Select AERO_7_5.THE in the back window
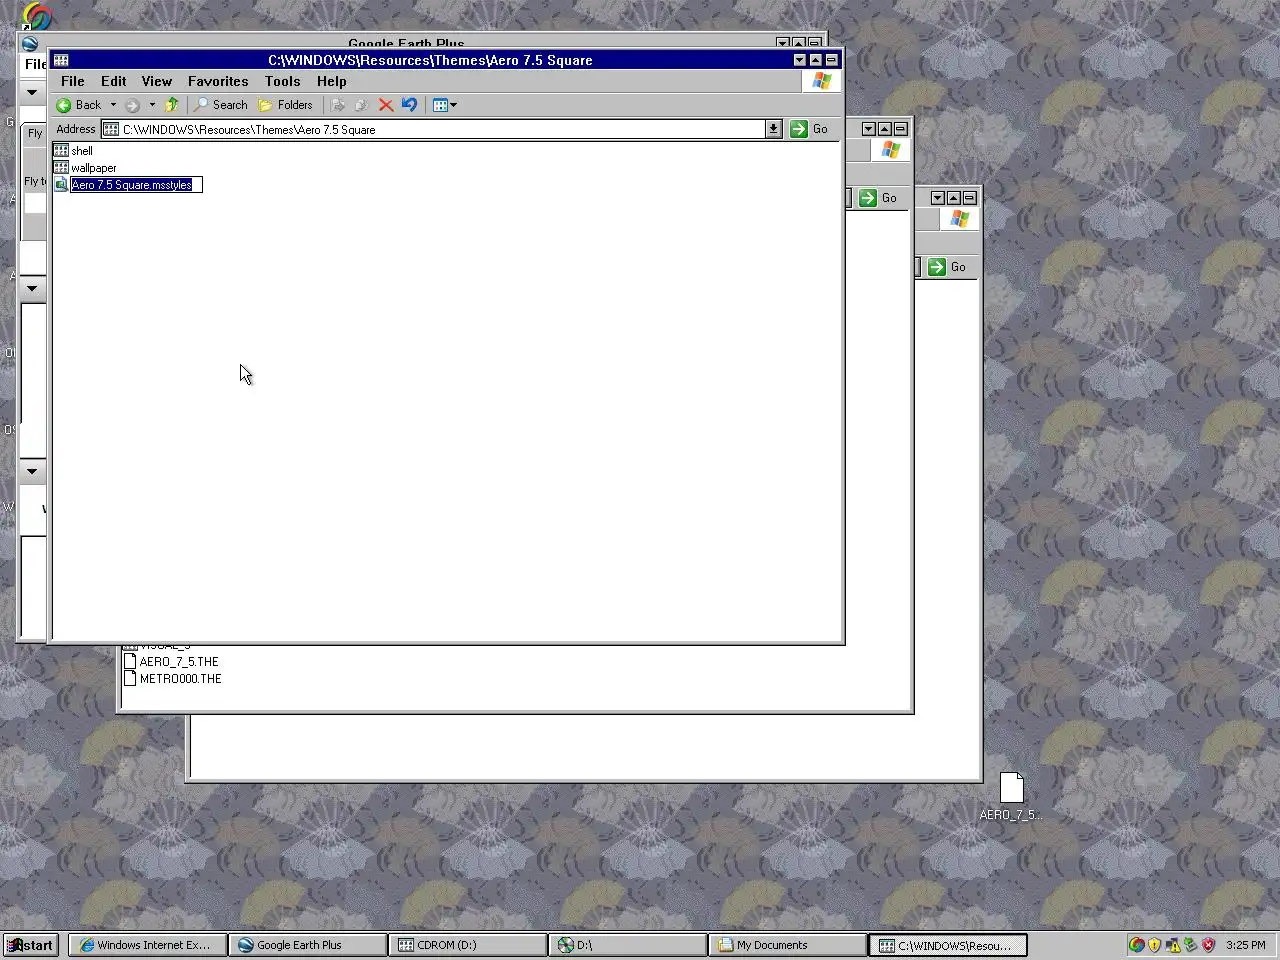 [179, 661]
